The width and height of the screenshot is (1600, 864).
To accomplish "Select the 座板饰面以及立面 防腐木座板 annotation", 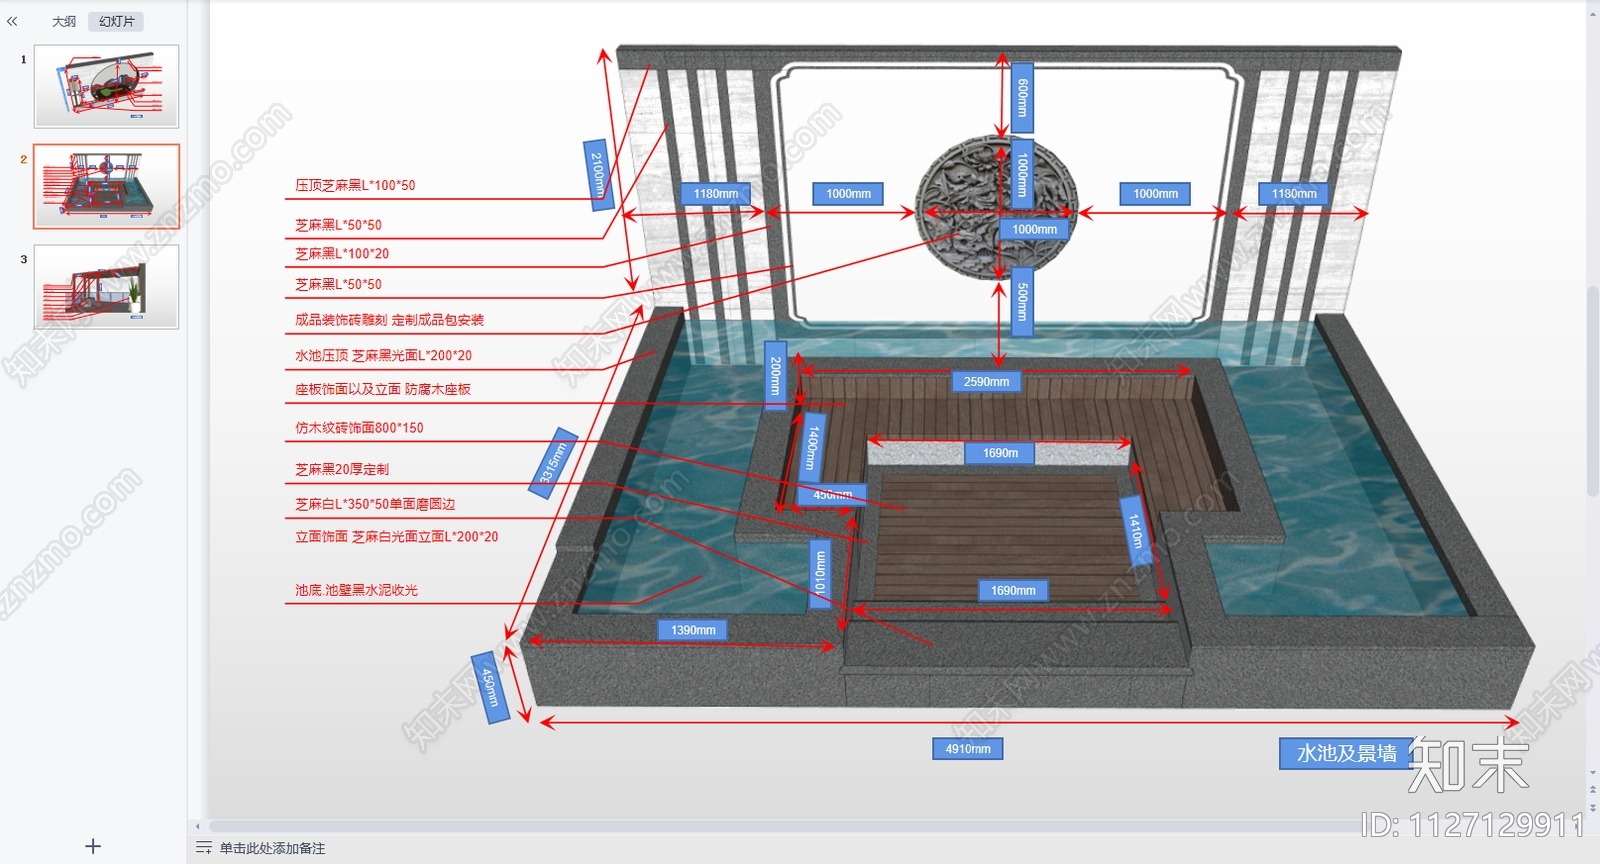I will click(382, 389).
